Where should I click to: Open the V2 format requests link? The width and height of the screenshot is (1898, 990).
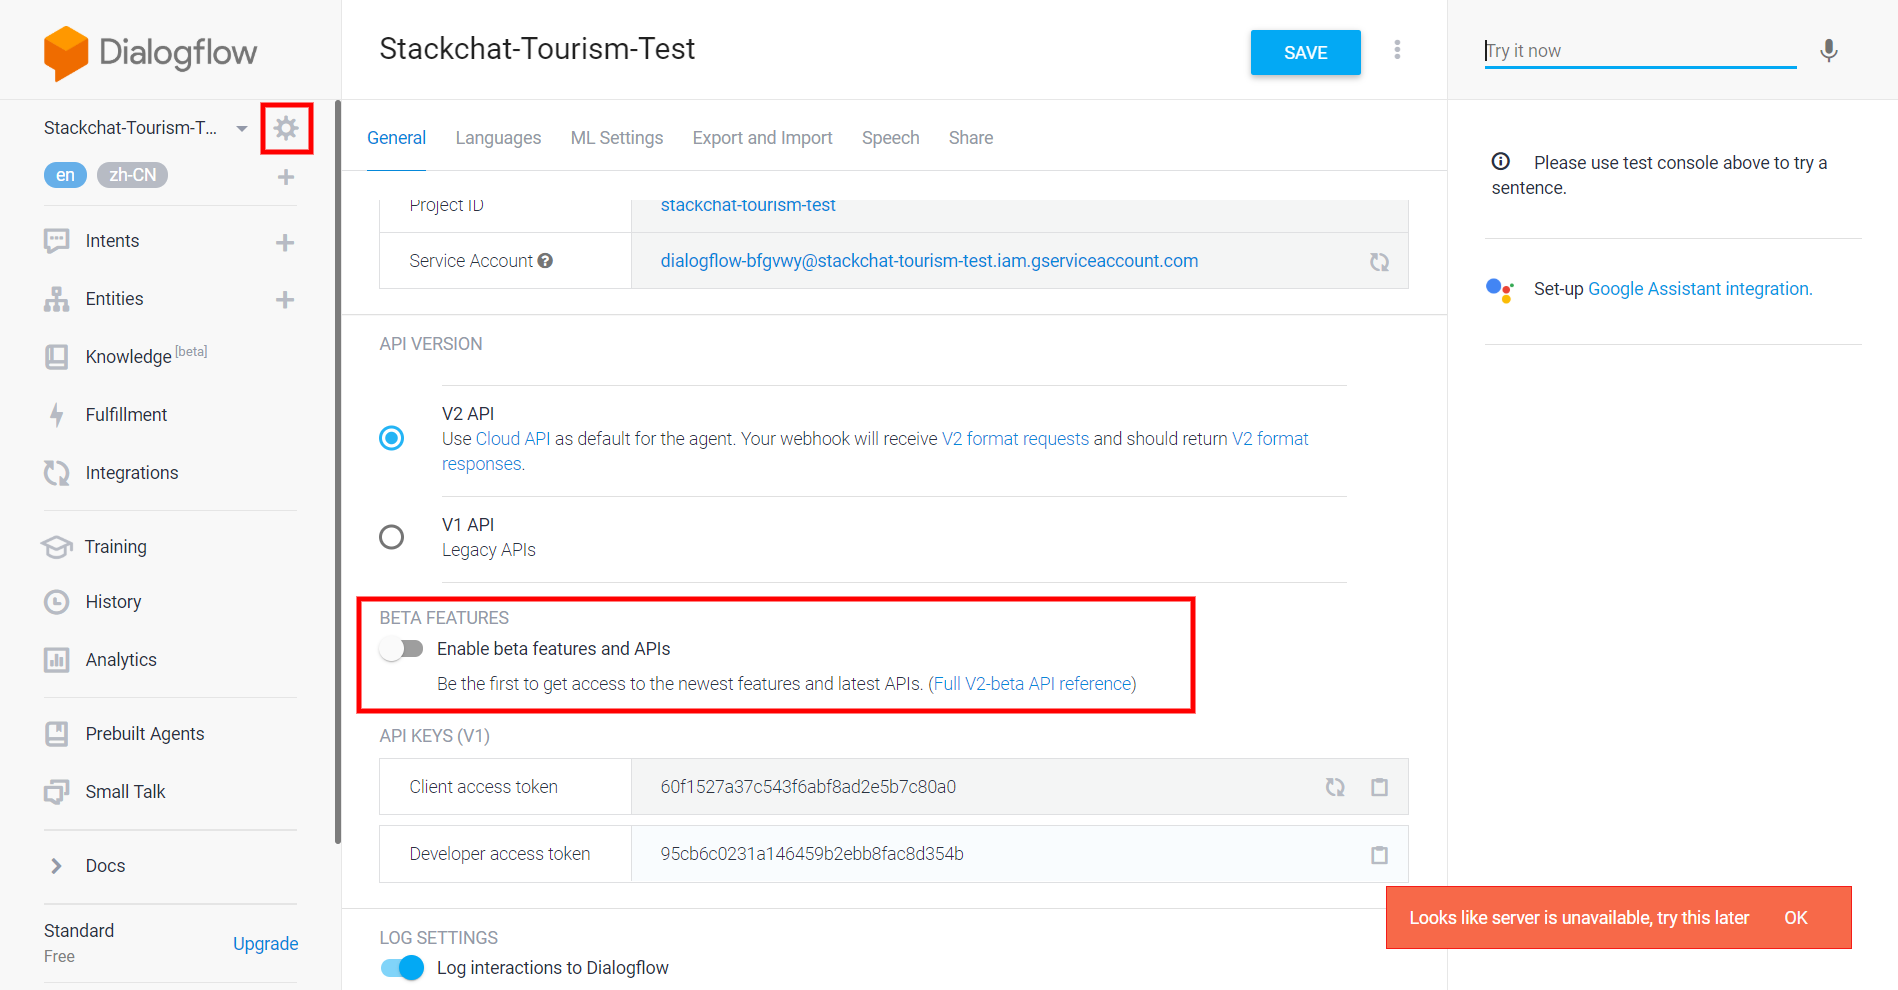tap(1015, 439)
